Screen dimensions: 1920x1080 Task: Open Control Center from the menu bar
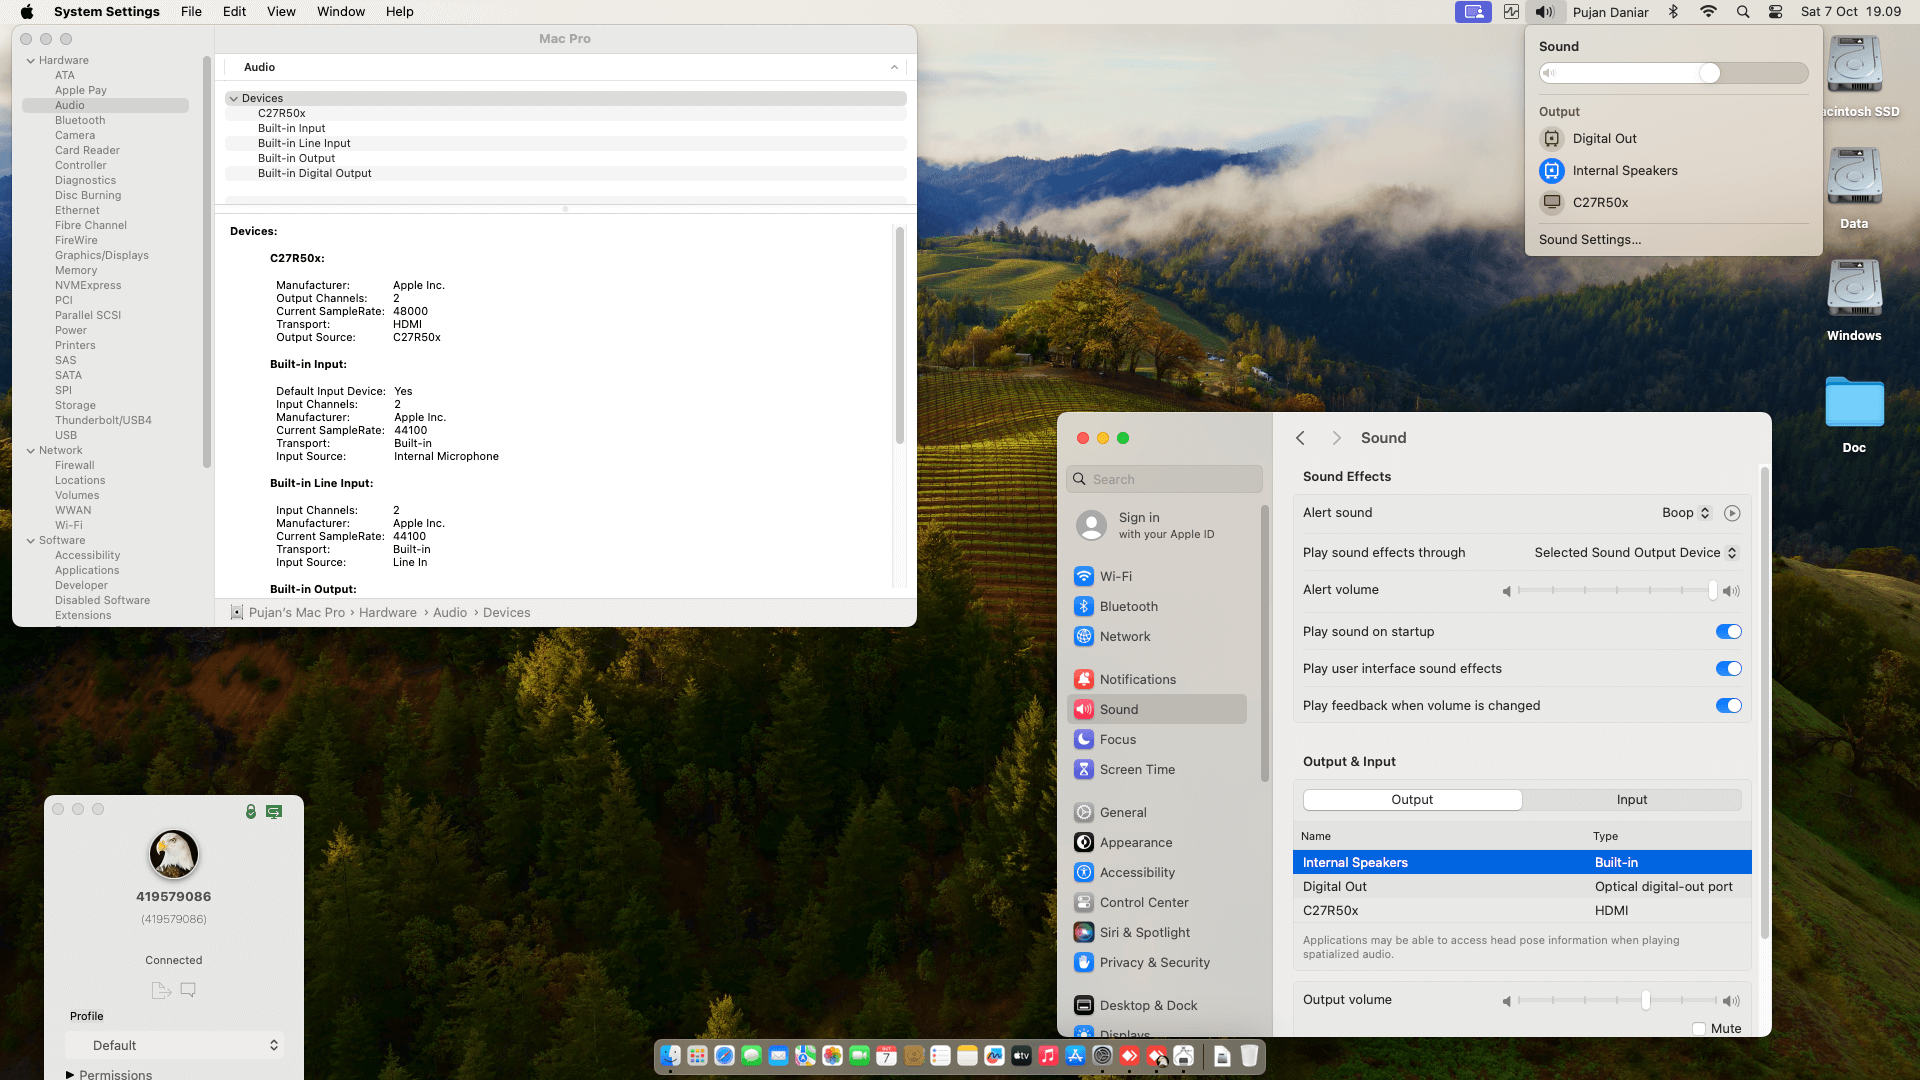[x=1775, y=12]
